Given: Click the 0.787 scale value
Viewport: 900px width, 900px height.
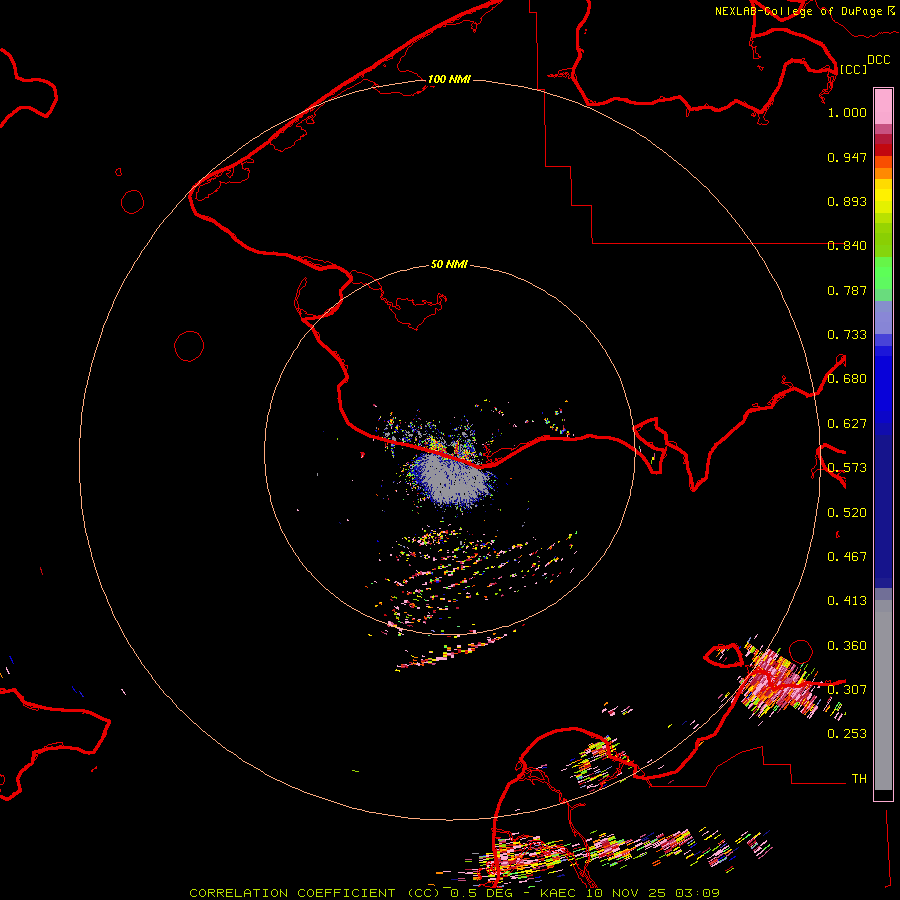Looking at the screenshot, I should click(x=847, y=290).
